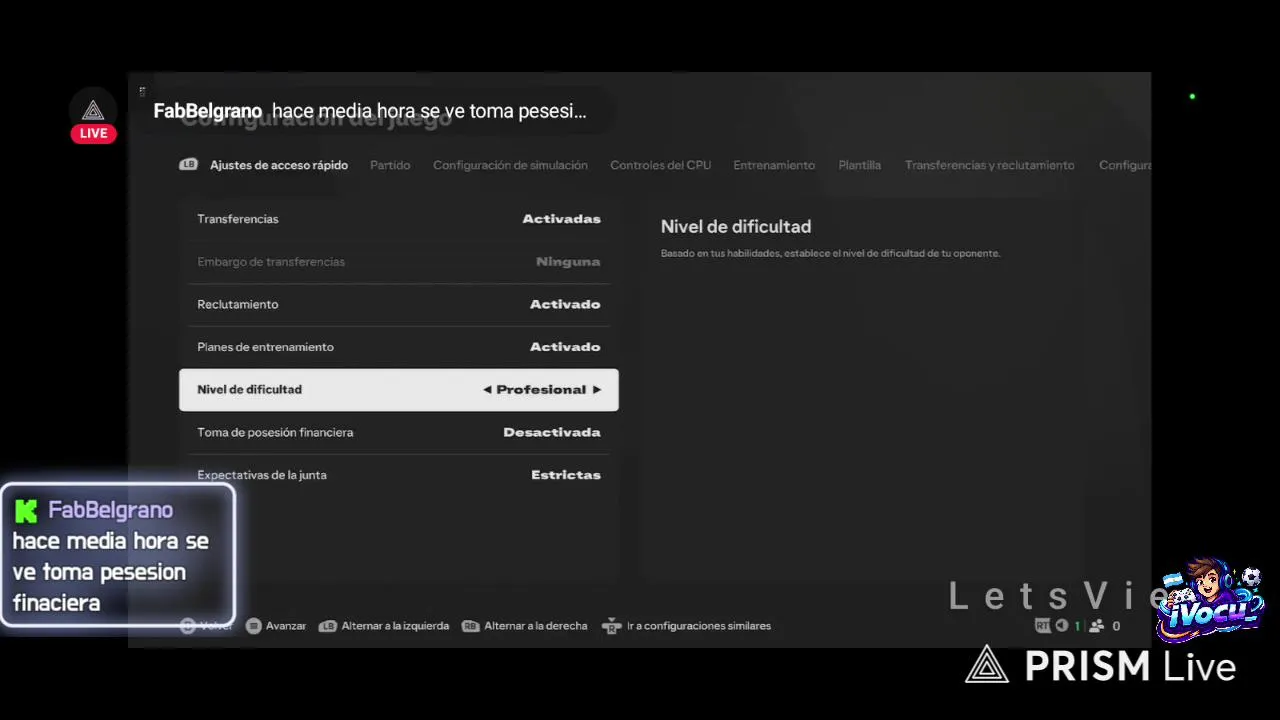Viewport: 1280px width, 720px height.
Task: Click the D-pad icon for similar settings
Action: pos(612,627)
